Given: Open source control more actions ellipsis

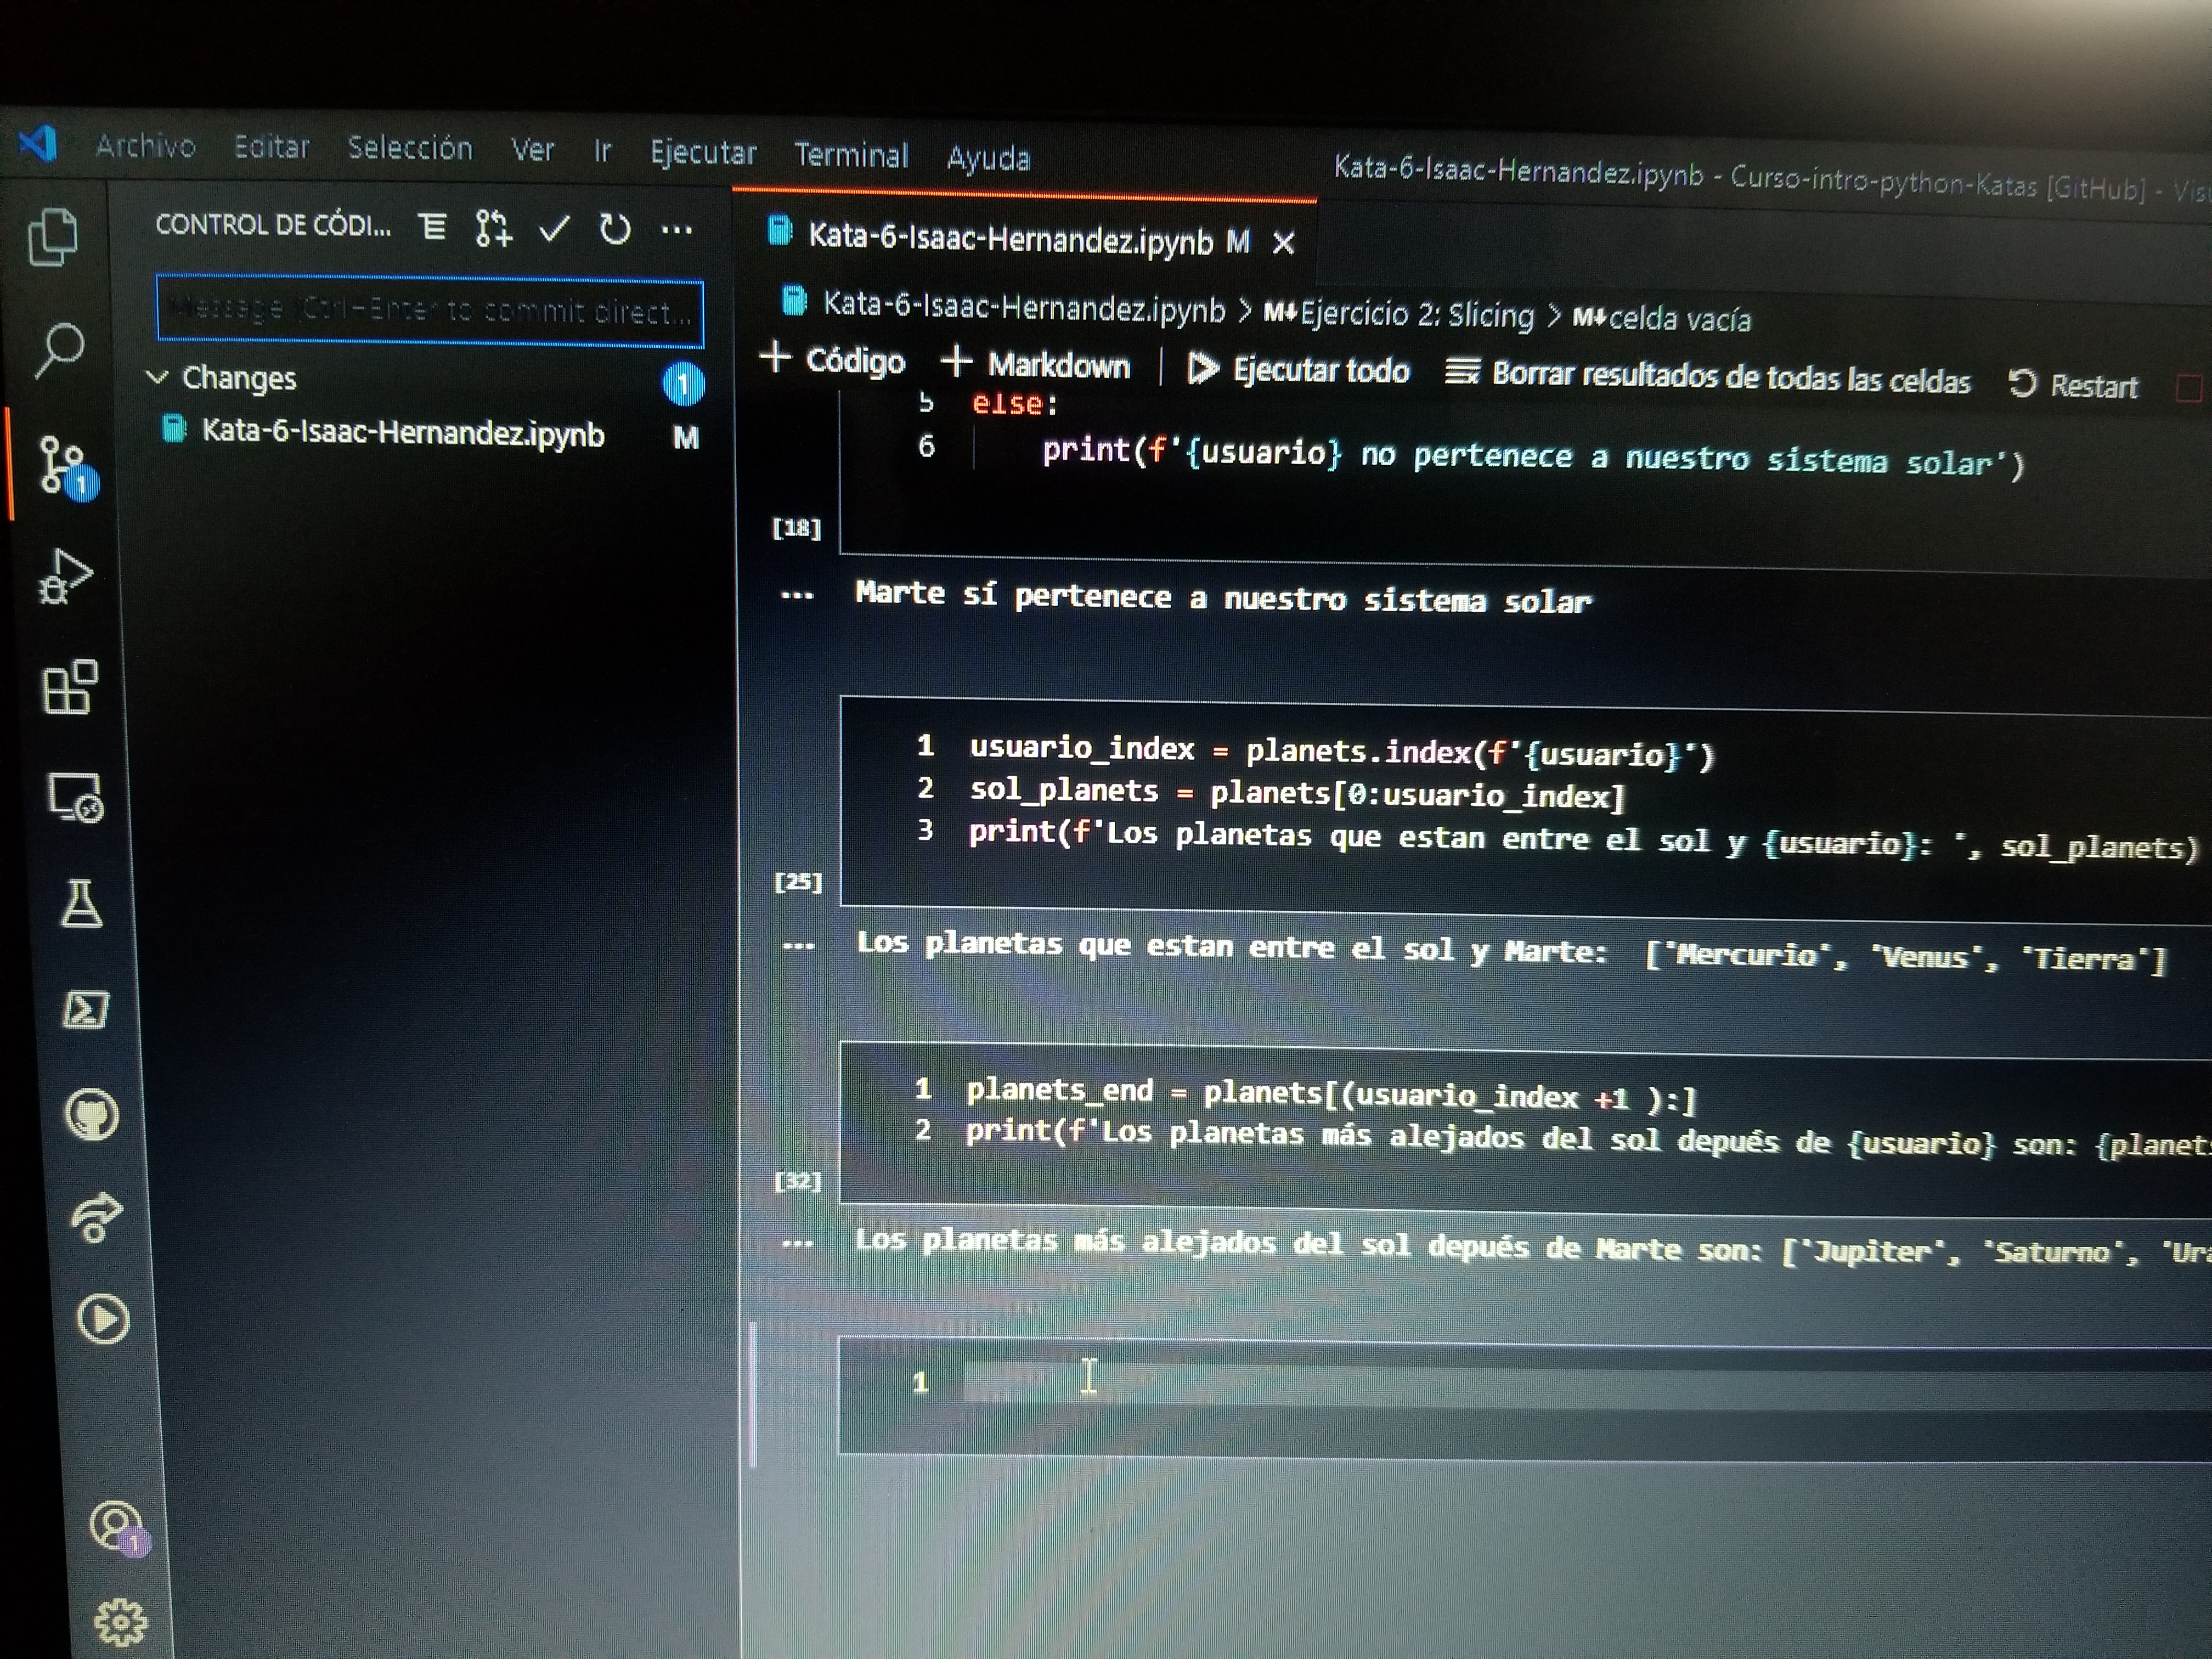Looking at the screenshot, I should (677, 231).
